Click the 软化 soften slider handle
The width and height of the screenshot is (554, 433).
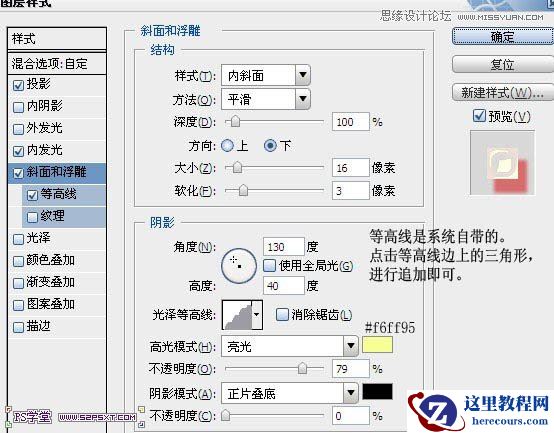(x=243, y=190)
